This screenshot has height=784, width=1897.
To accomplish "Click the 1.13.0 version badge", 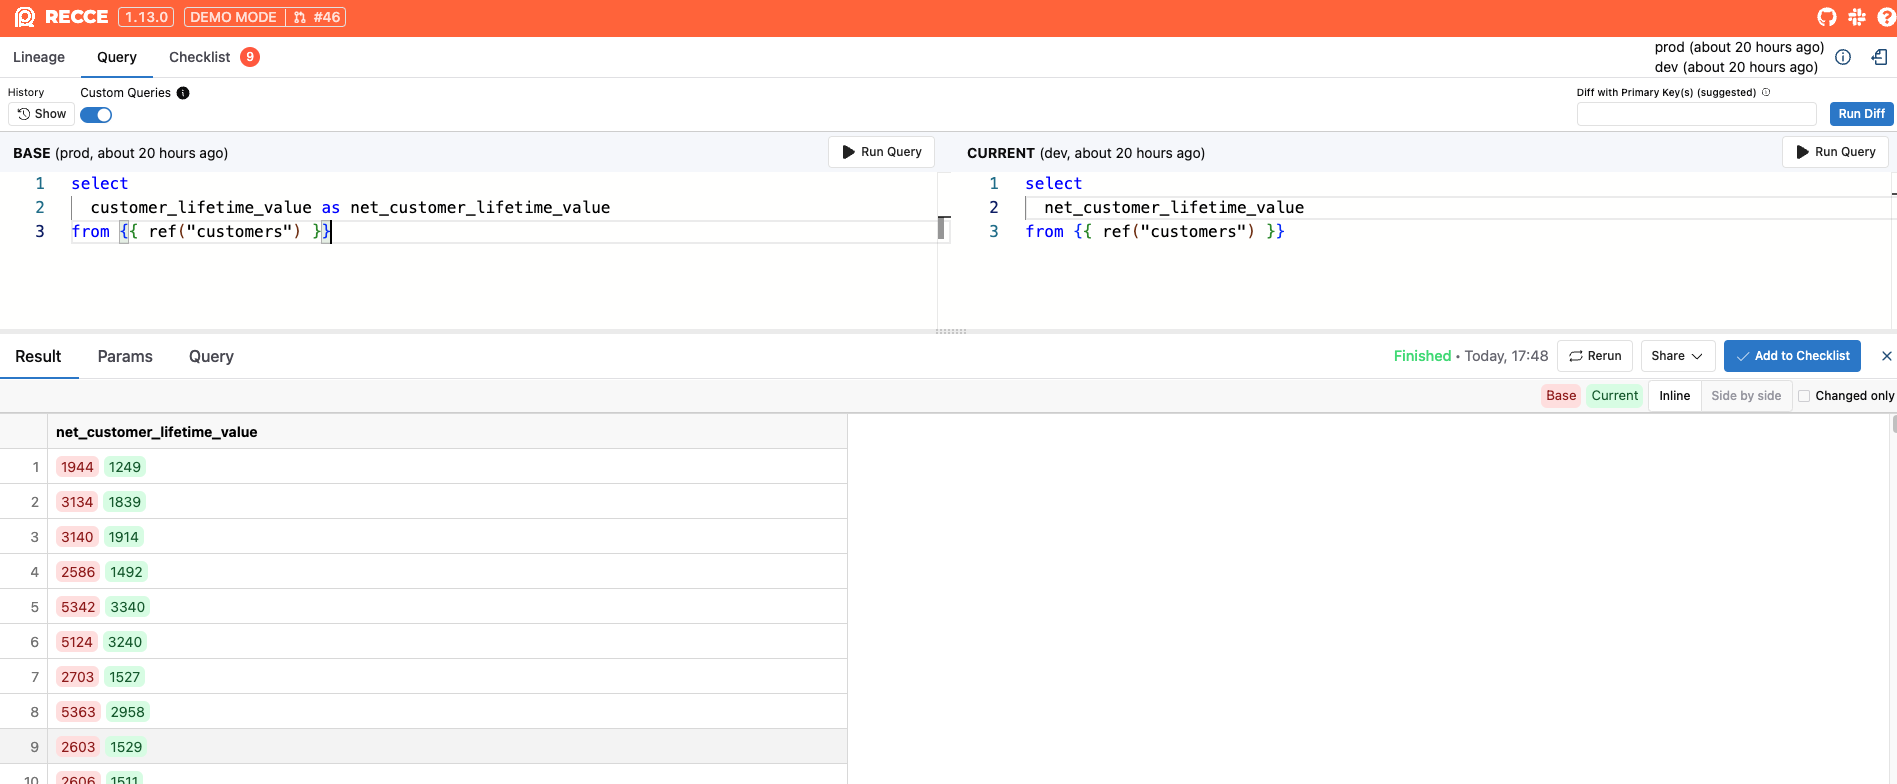I will 146,17.
